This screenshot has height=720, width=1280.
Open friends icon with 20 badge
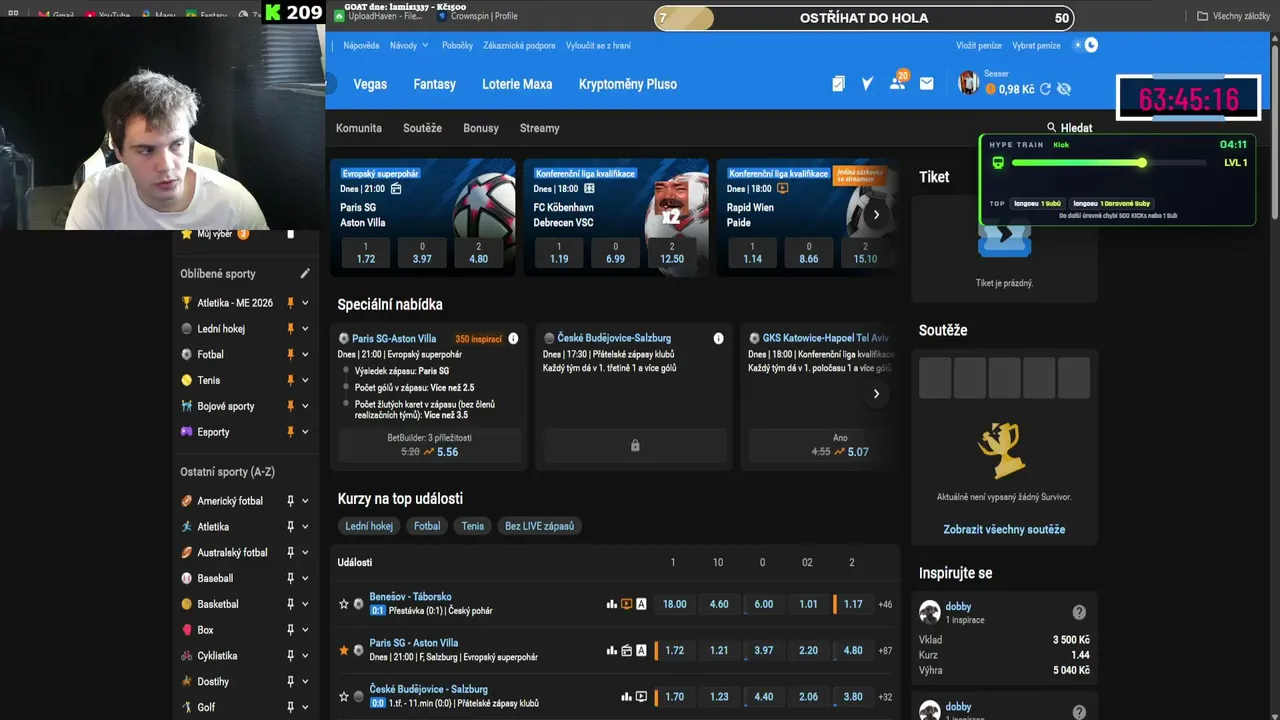(898, 83)
